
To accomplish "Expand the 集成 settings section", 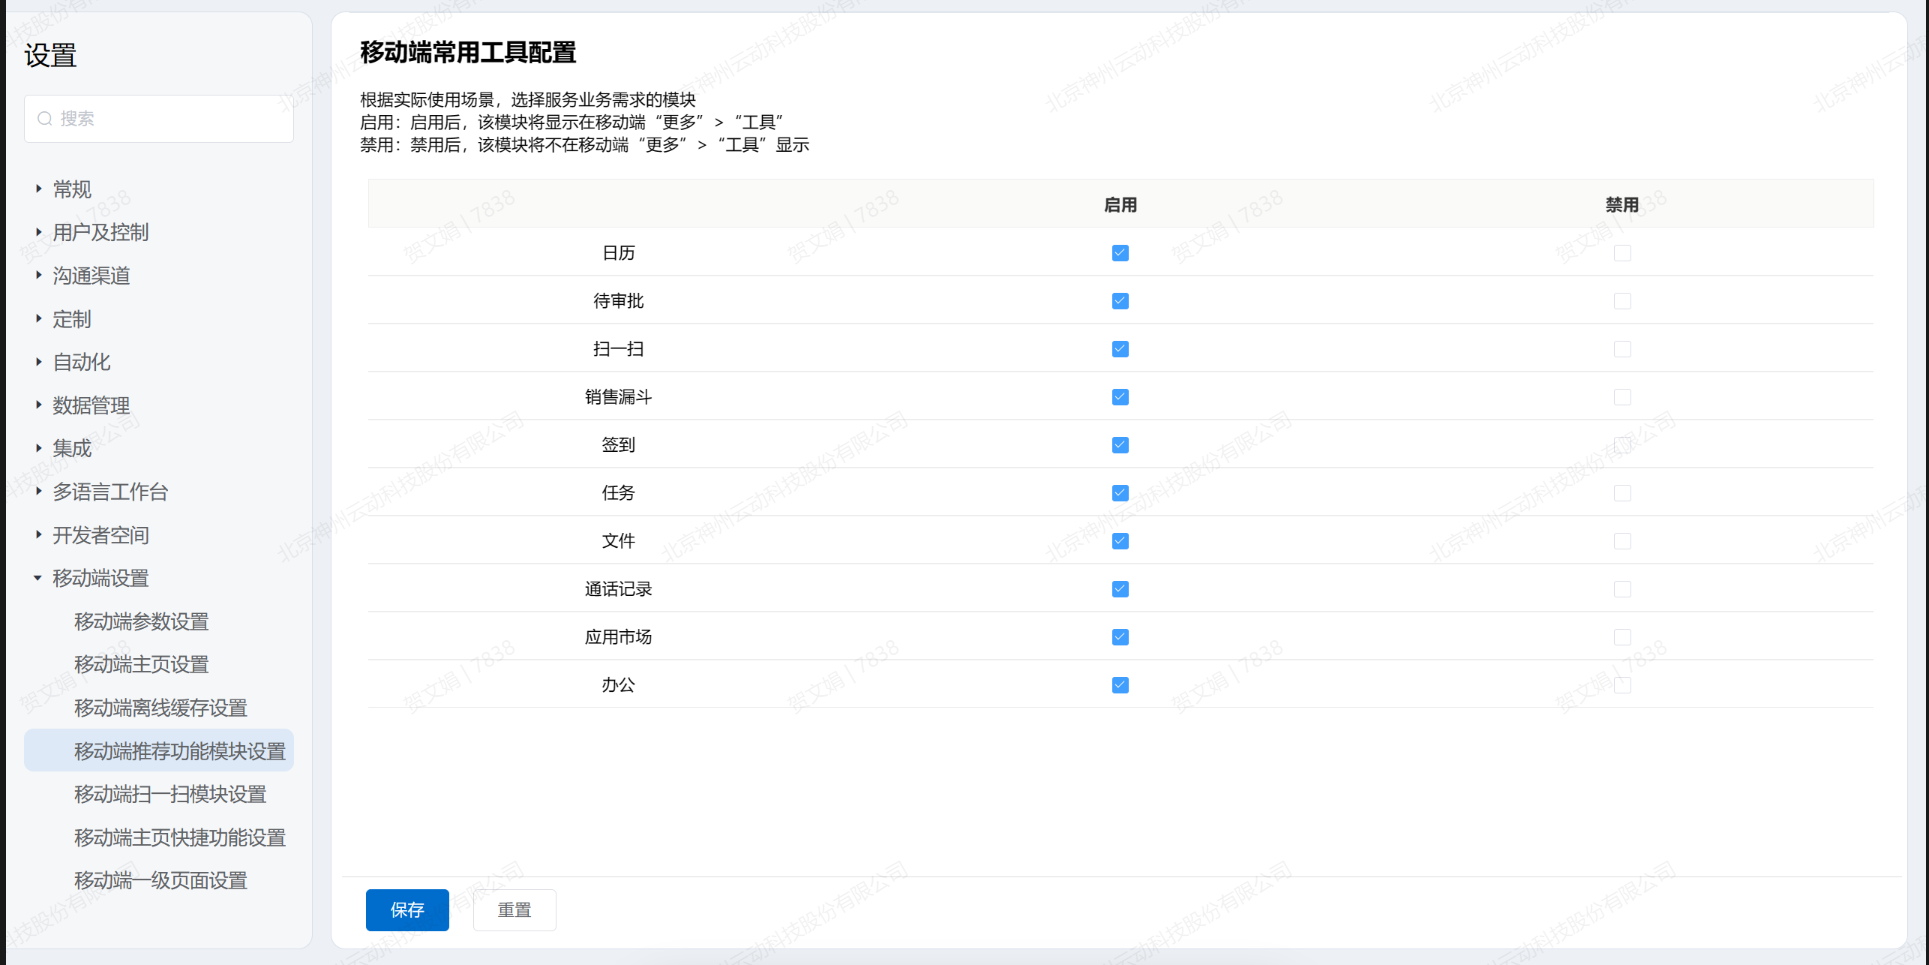I will pyautogui.click(x=71, y=448).
